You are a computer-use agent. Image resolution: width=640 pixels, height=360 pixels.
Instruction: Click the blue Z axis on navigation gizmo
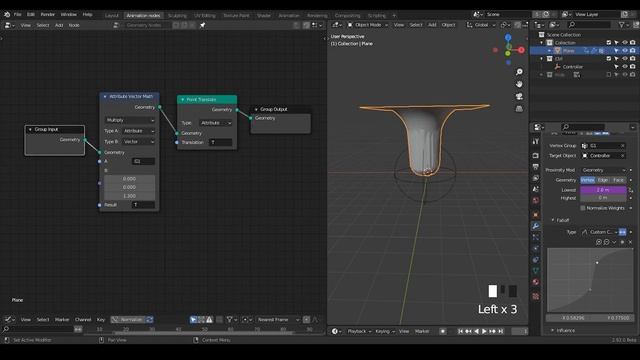(508, 38)
